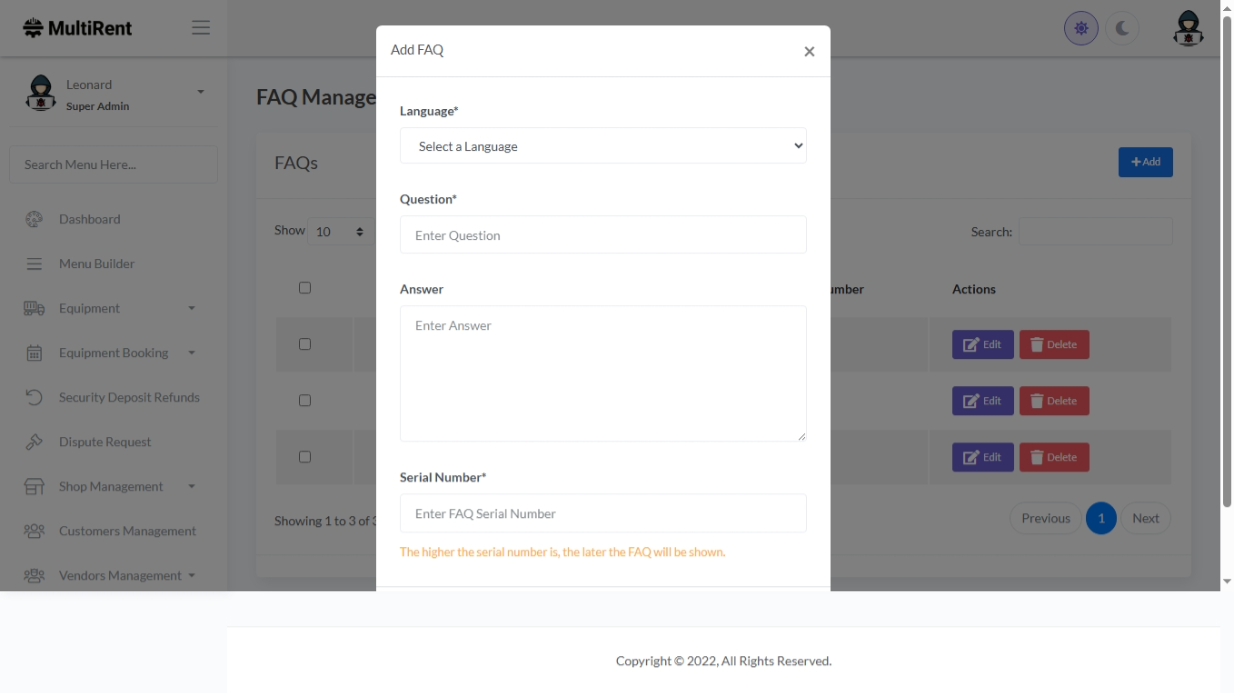Click the Equipment truck icon

34,308
